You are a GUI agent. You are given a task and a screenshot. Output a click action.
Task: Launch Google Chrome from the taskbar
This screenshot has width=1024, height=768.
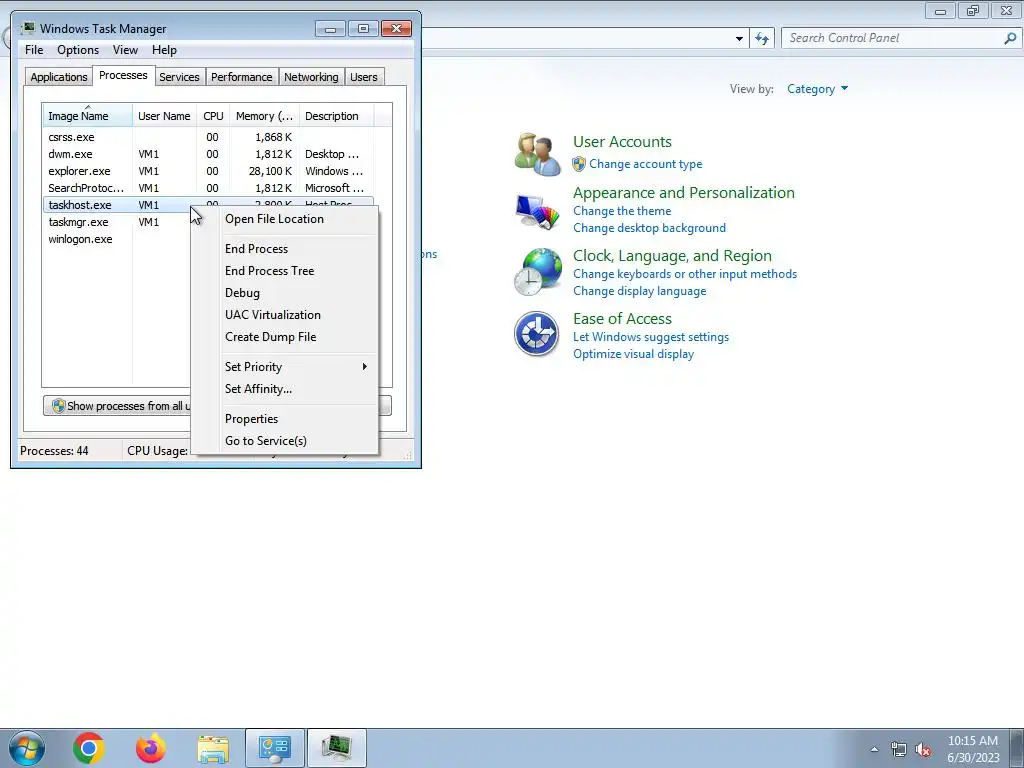(x=89, y=748)
